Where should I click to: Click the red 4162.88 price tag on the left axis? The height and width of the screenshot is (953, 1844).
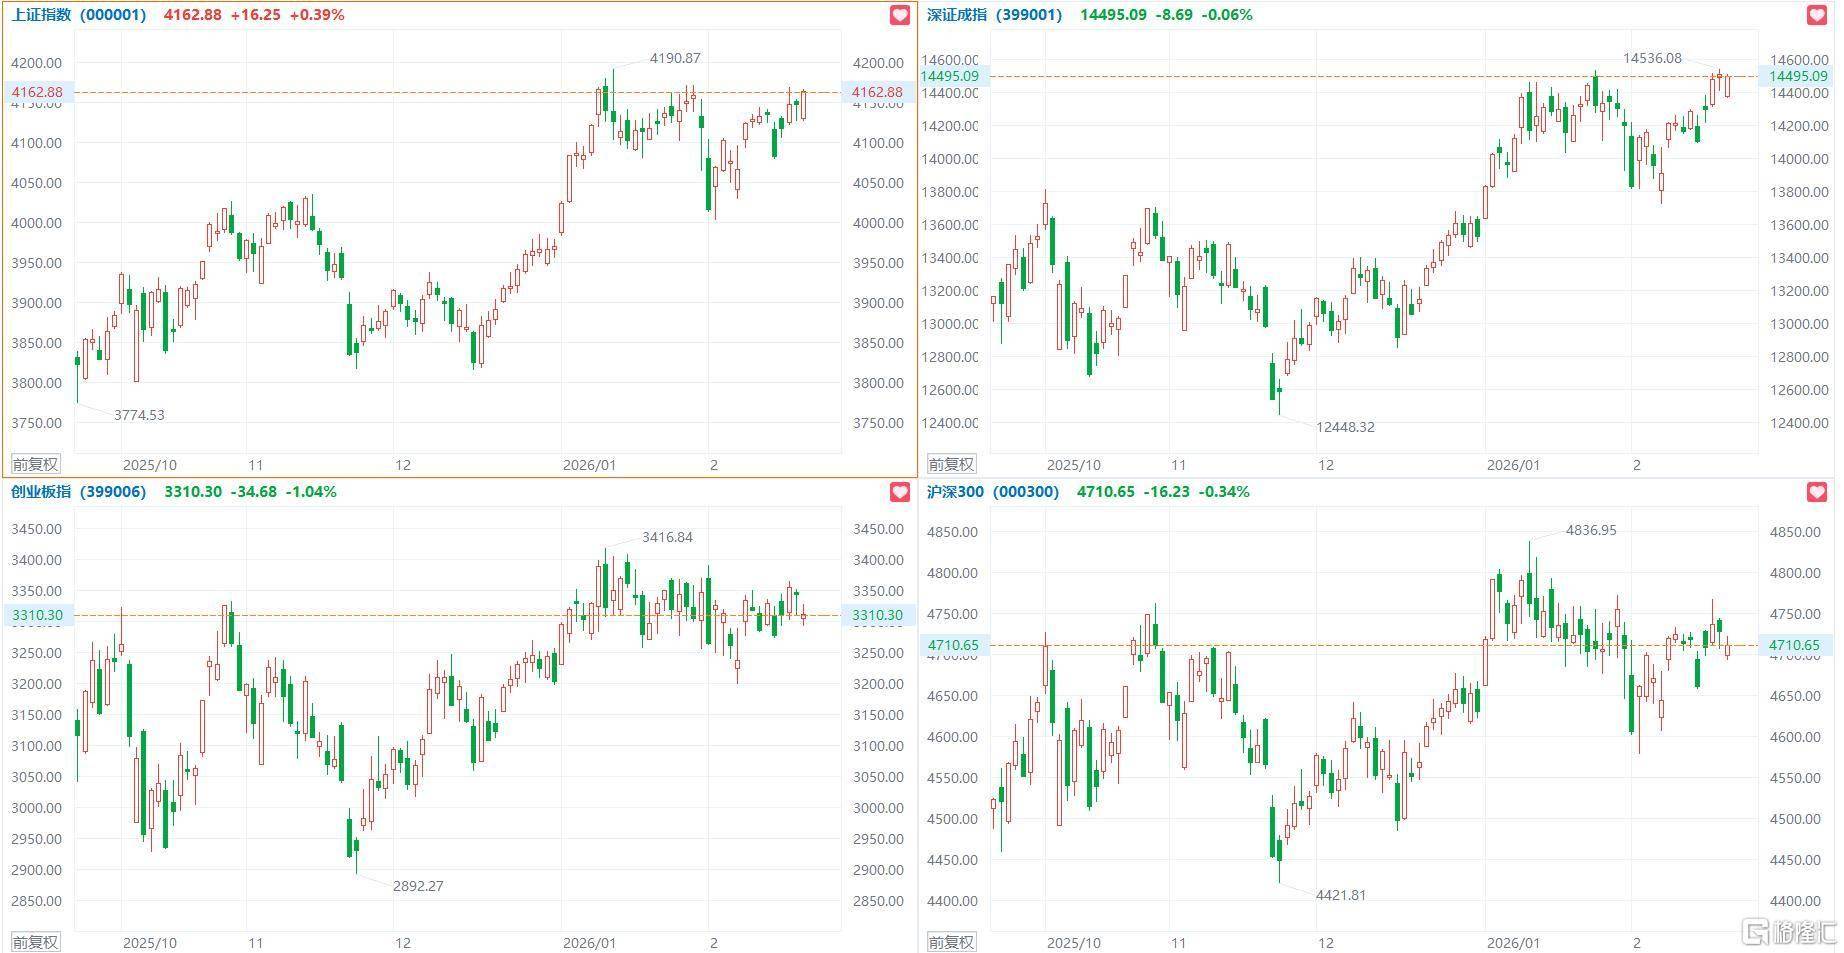37,92
